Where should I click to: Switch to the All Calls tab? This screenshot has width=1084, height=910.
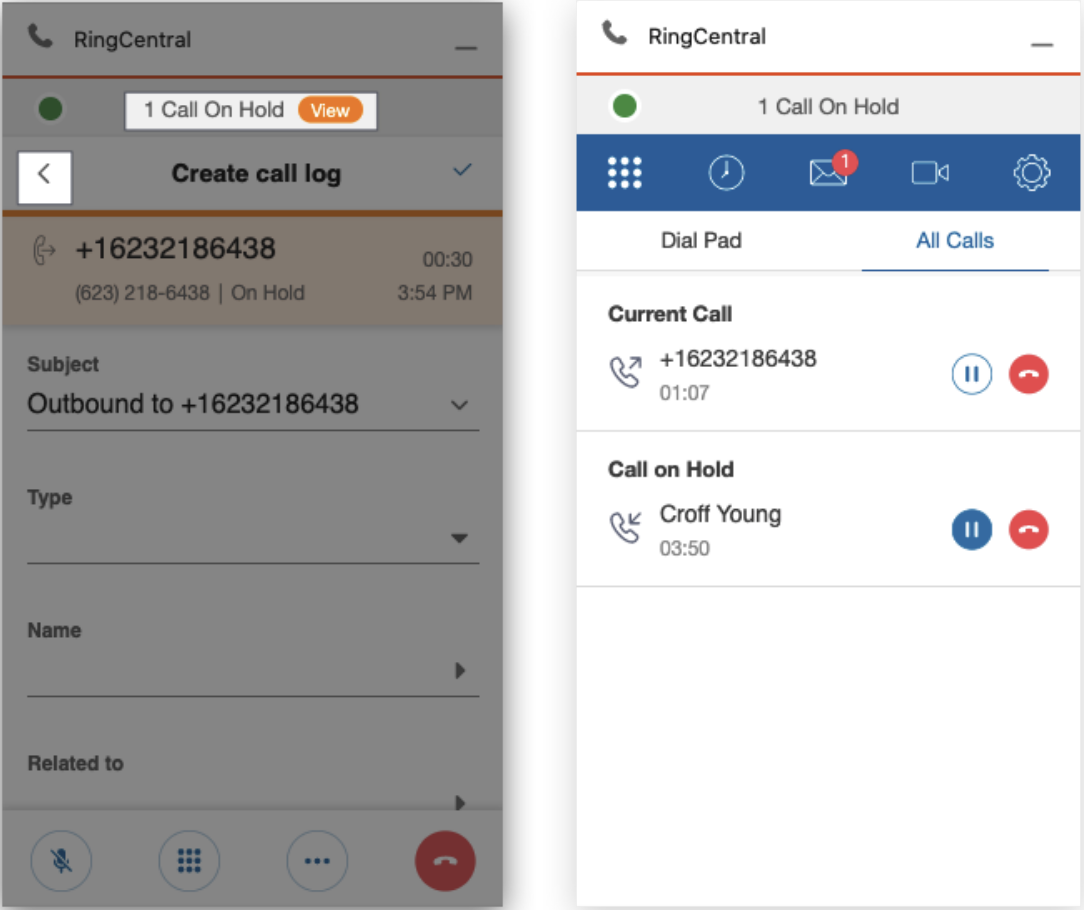click(x=955, y=241)
